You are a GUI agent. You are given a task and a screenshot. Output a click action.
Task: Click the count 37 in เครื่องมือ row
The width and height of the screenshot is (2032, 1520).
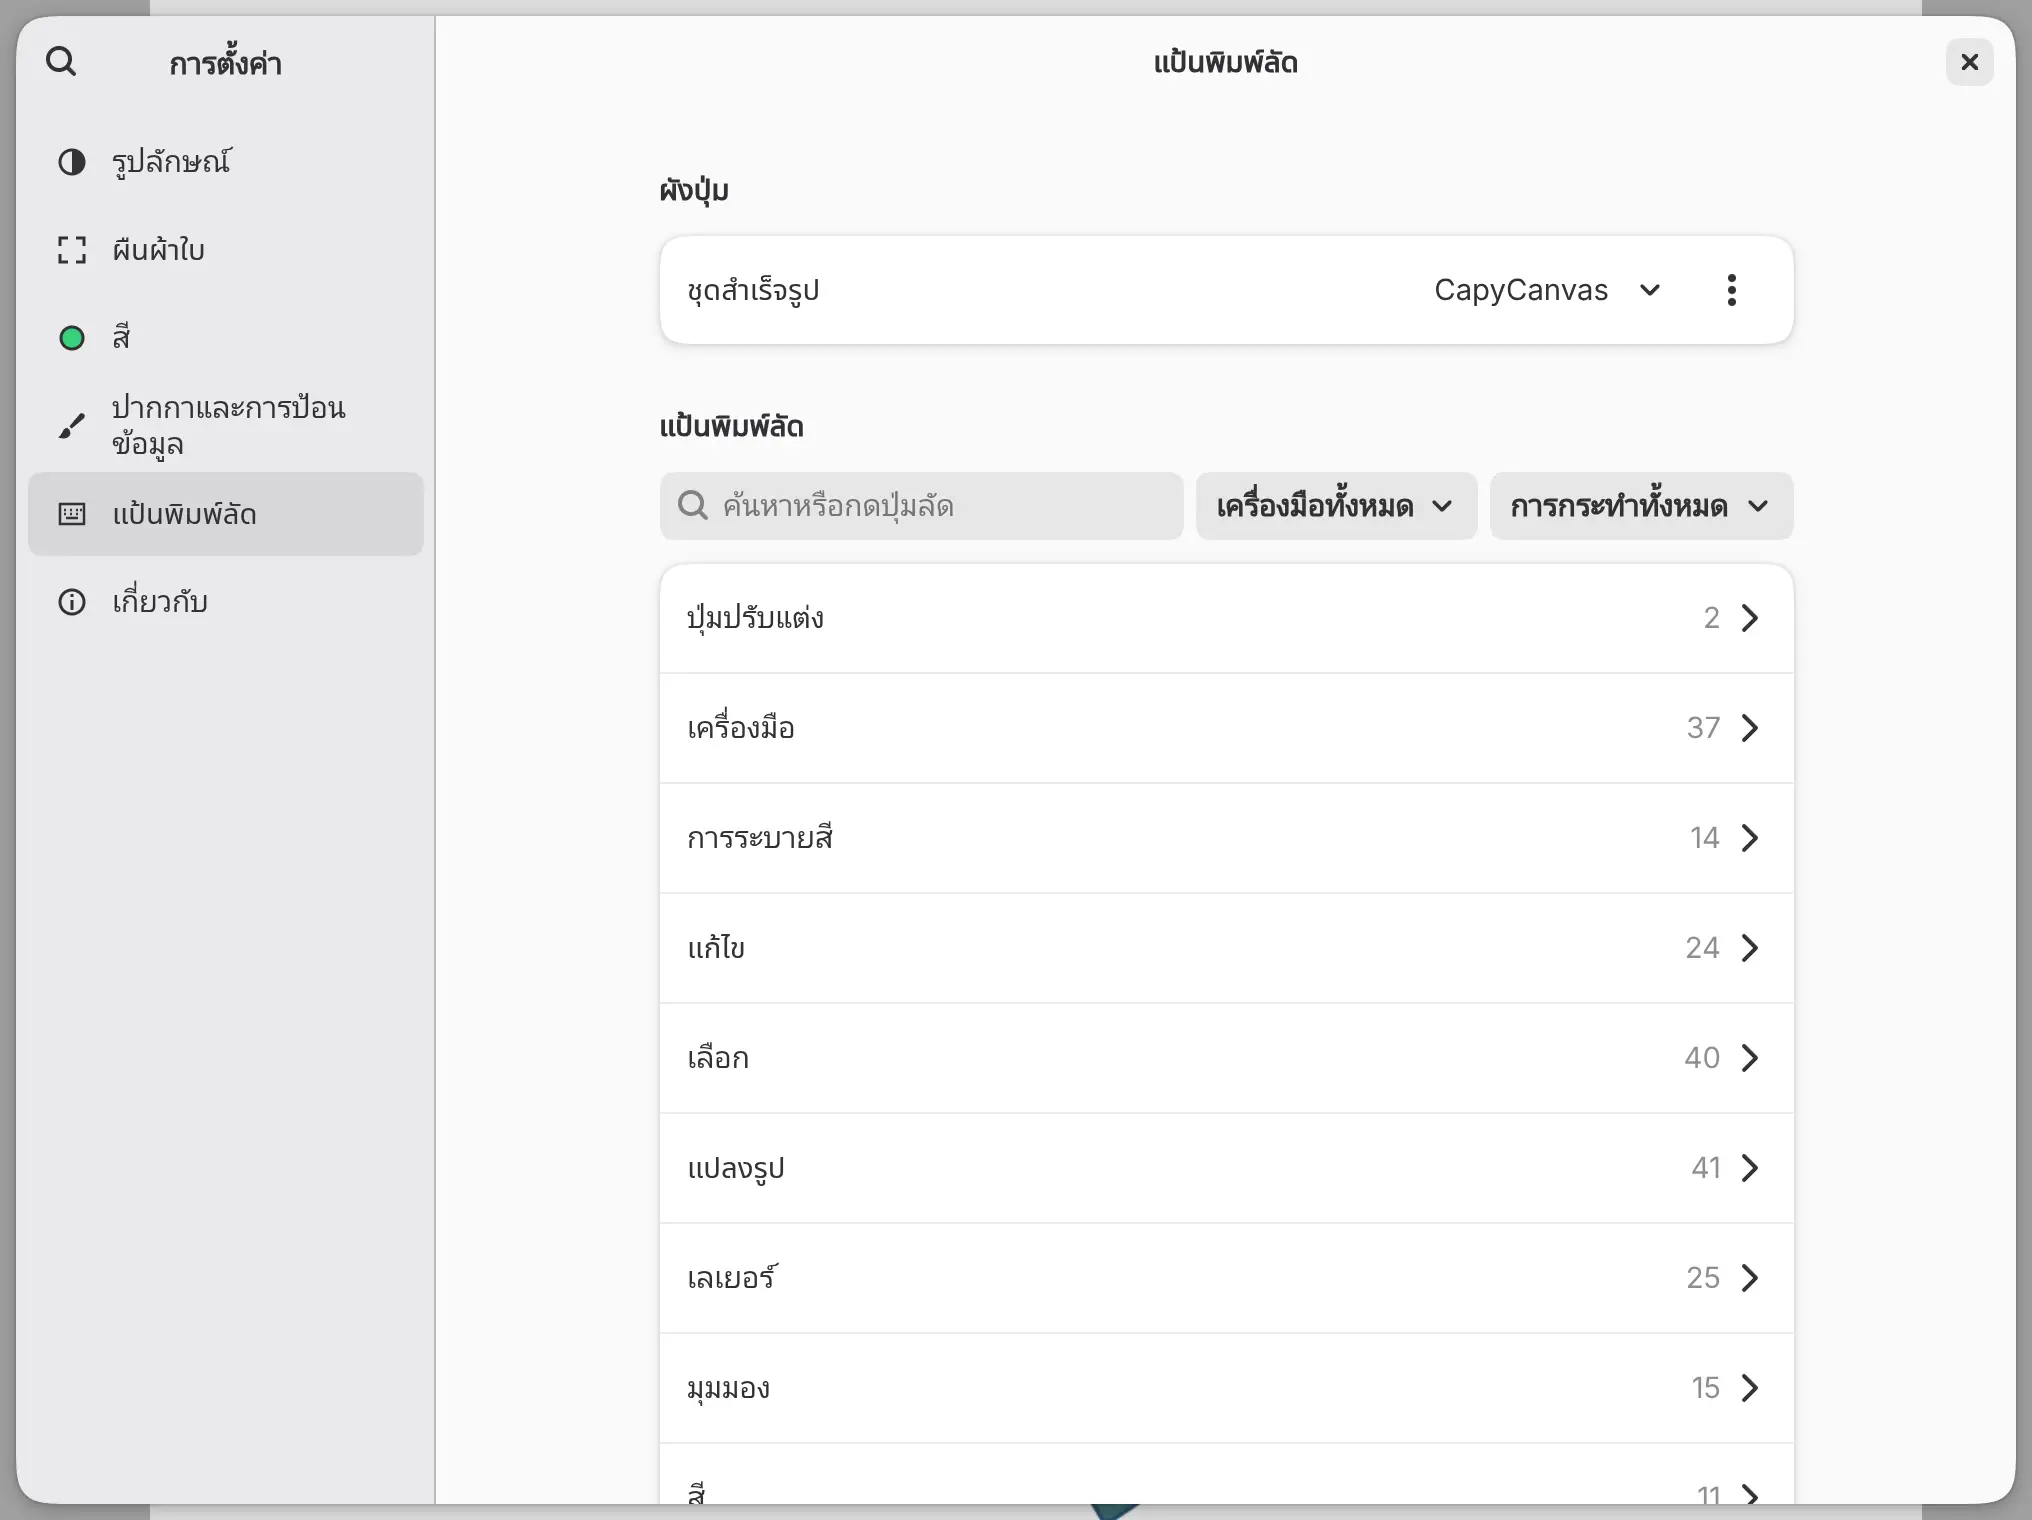coord(1703,728)
